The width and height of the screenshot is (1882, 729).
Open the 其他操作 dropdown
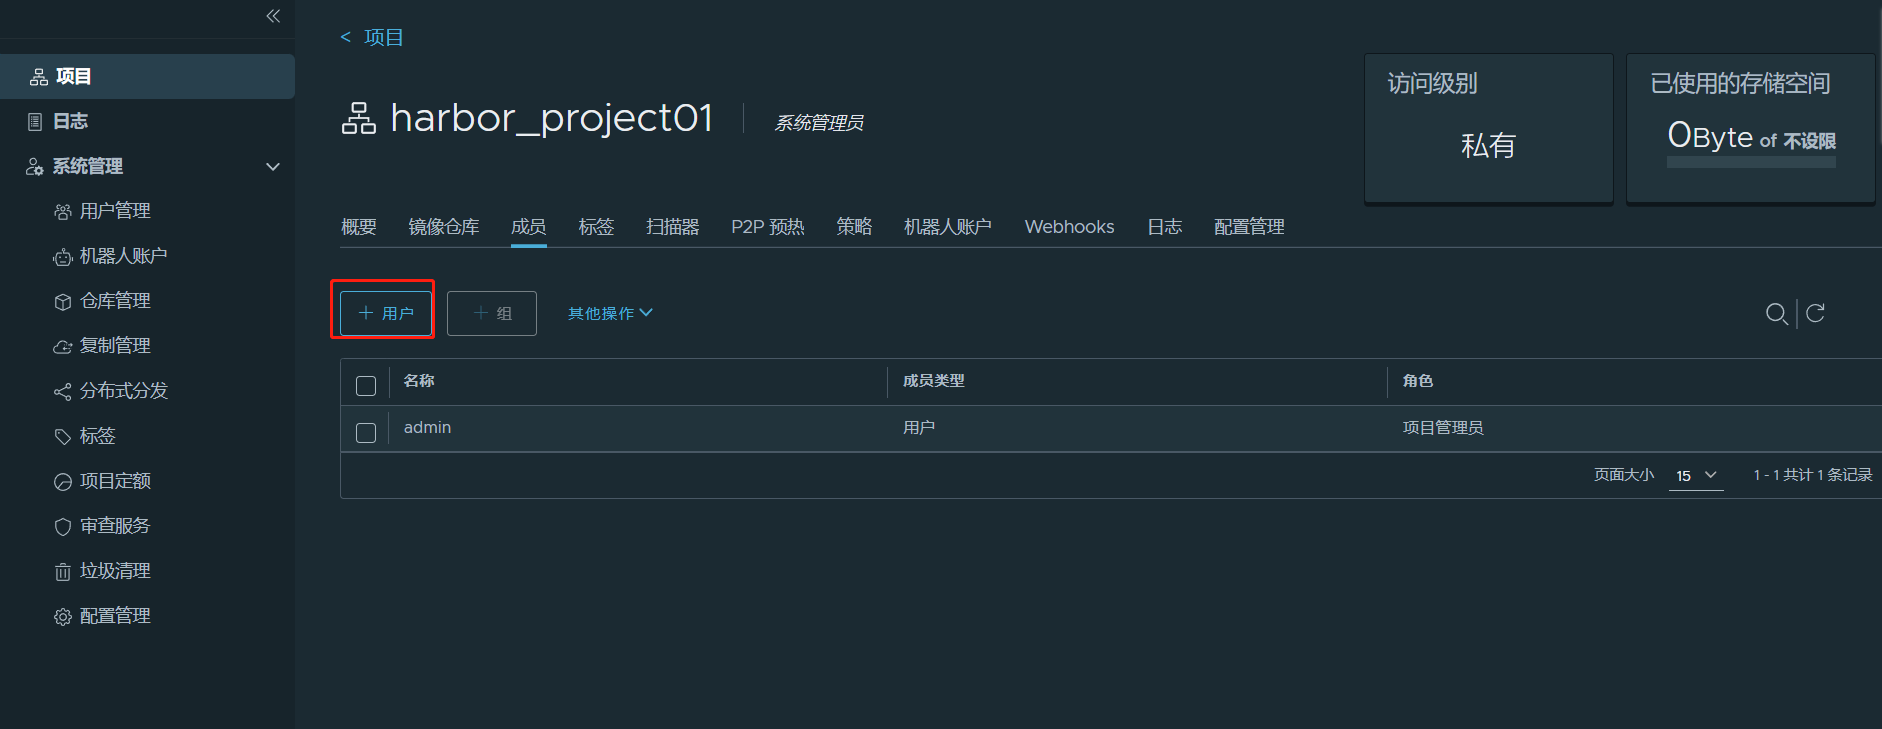(610, 313)
